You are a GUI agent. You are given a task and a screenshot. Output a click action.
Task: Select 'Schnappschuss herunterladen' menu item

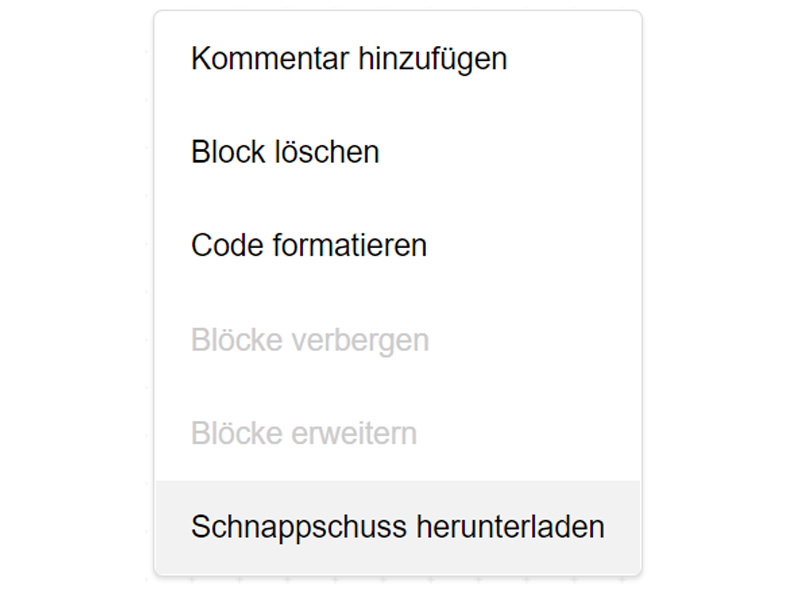pos(397,527)
